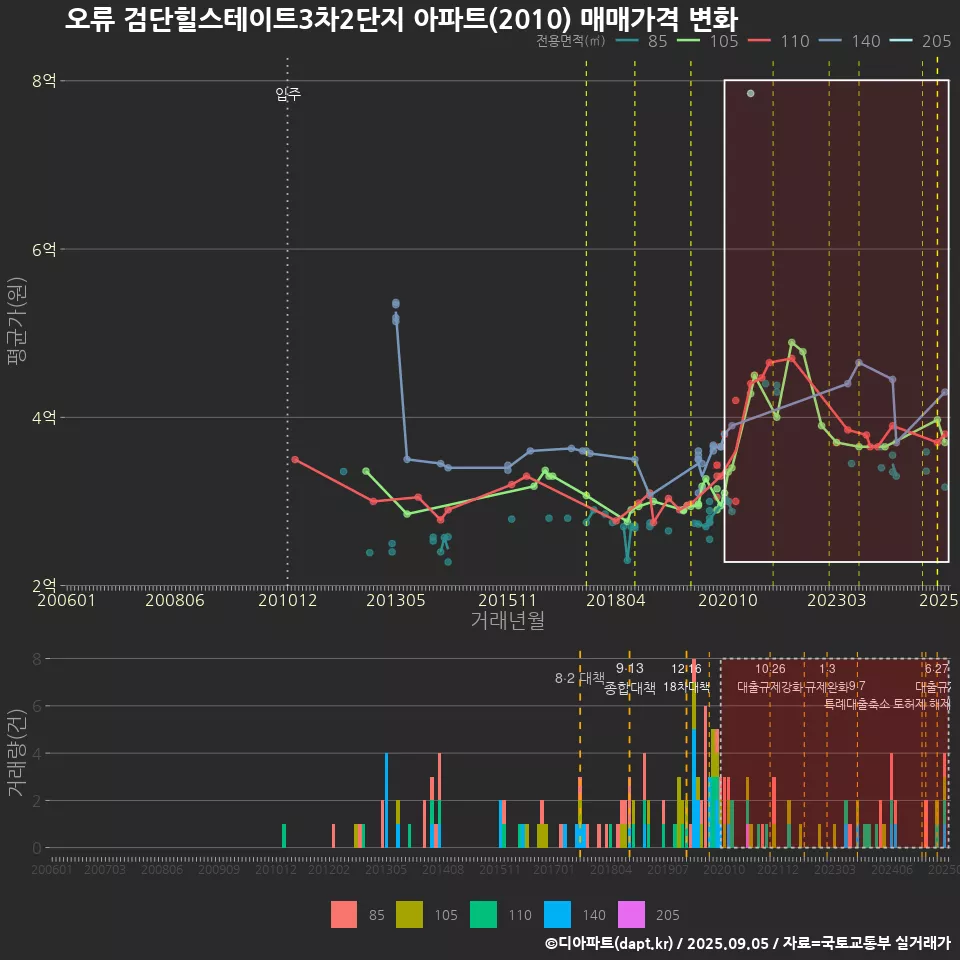Viewport: 960px width, 960px height.
Task: Click the 거래량(건) axis title
Action: (x=17, y=753)
